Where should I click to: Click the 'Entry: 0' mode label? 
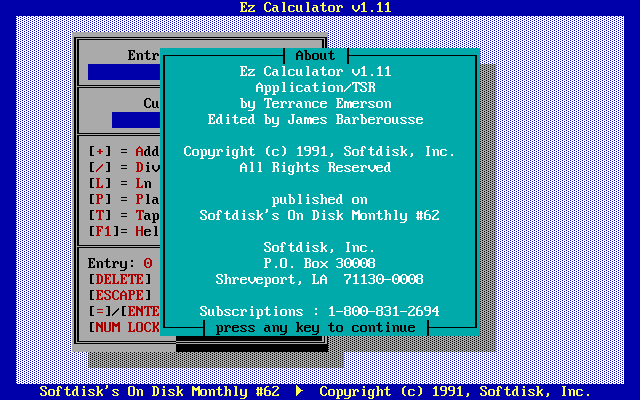pos(120,263)
